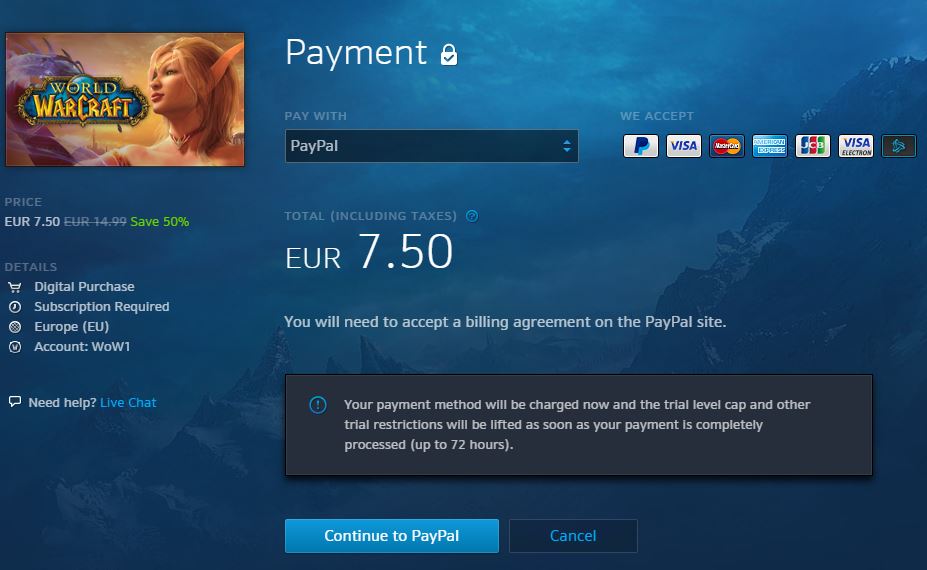This screenshot has height=570, width=927.
Task: Open the Pay With PayPal dropdown
Action: click(432, 145)
